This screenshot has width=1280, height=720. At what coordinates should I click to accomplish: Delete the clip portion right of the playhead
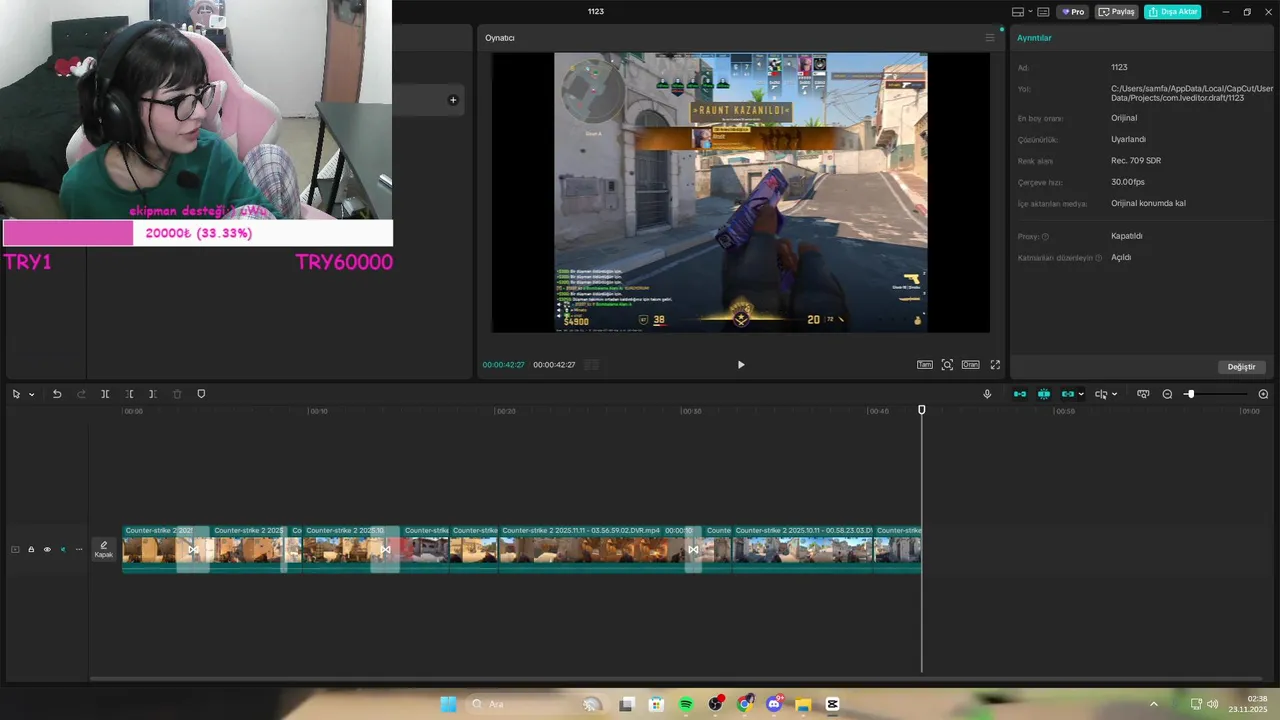pyautogui.click(x=152, y=394)
